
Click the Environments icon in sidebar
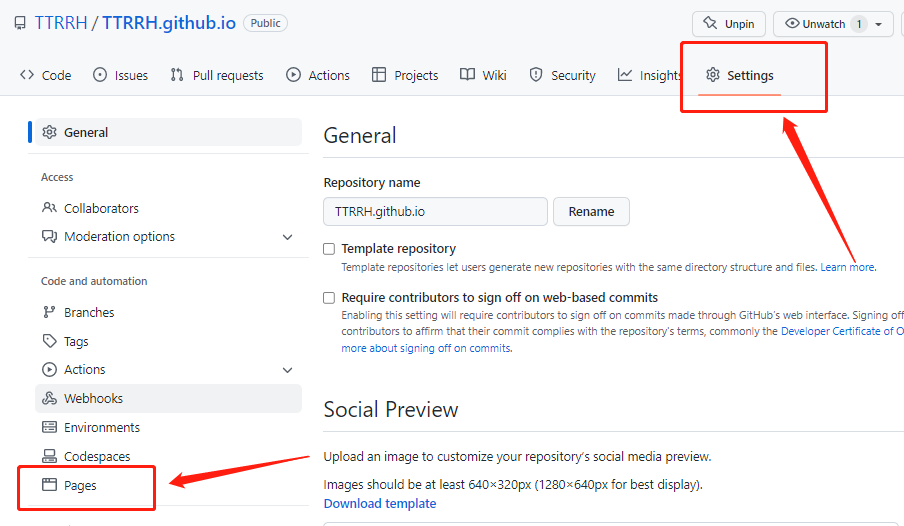tap(49, 427)
